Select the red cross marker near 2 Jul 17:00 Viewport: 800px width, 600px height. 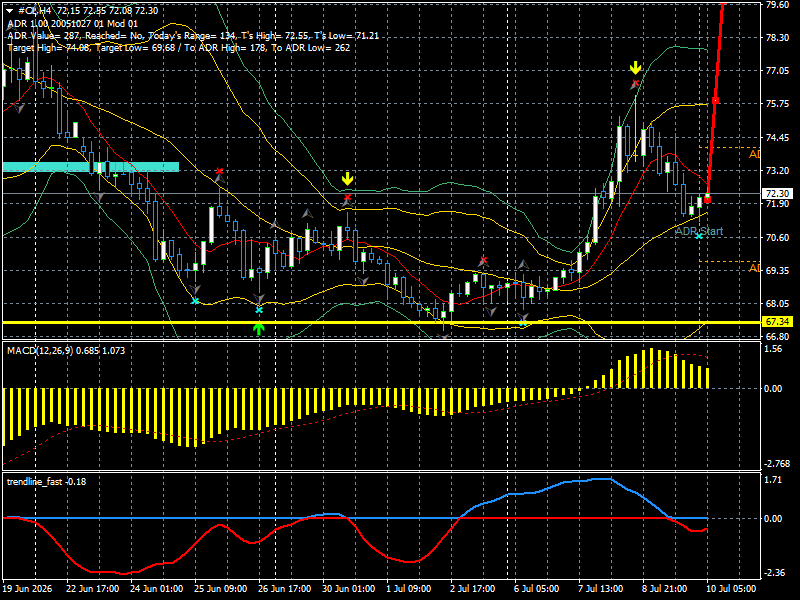pyautogui.click(x=483, y=260)
